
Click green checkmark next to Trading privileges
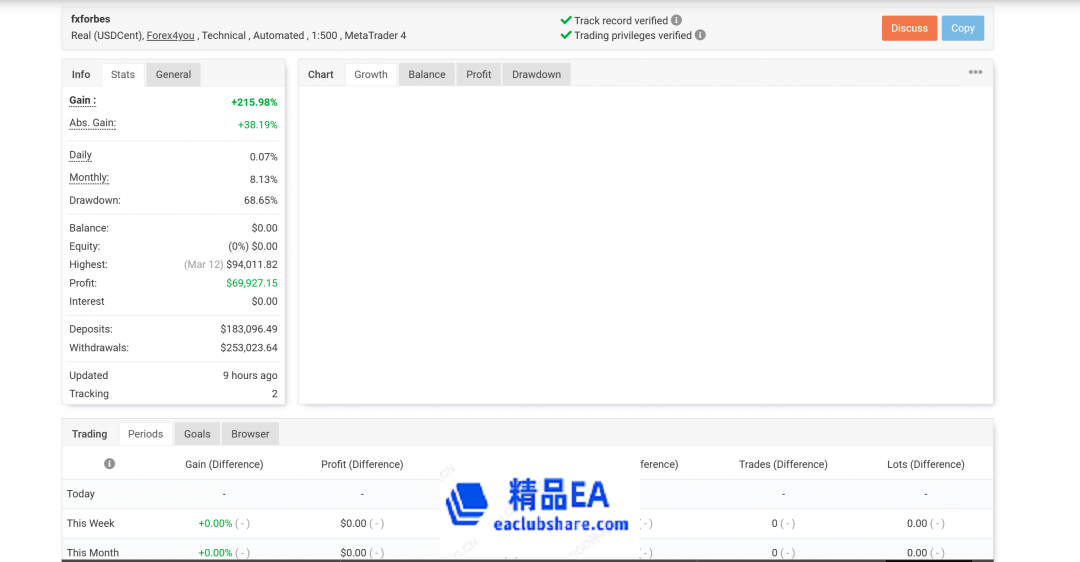(x=566, y=35)
